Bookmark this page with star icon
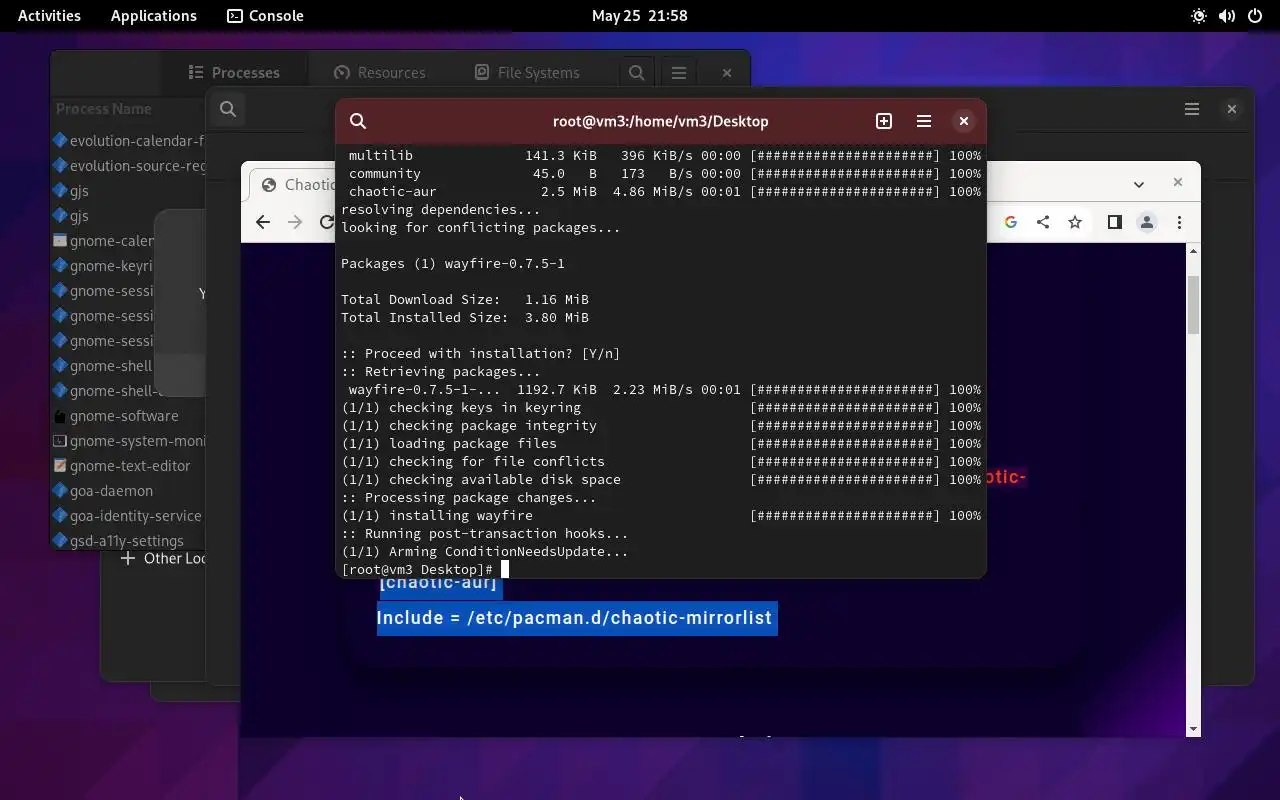Screen dimensions: 1280x800 [x=1075, y=222]
